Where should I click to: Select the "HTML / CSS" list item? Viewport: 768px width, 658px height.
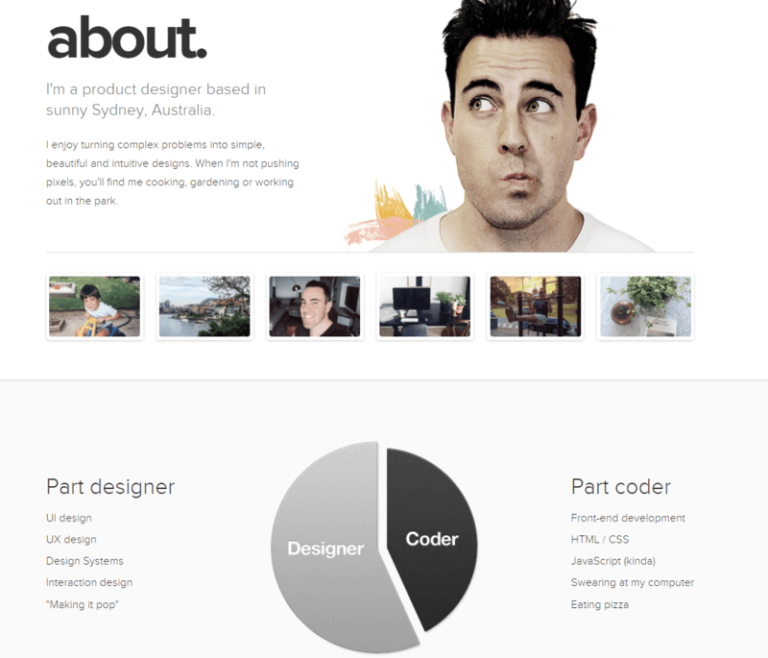tap(600, 540)
